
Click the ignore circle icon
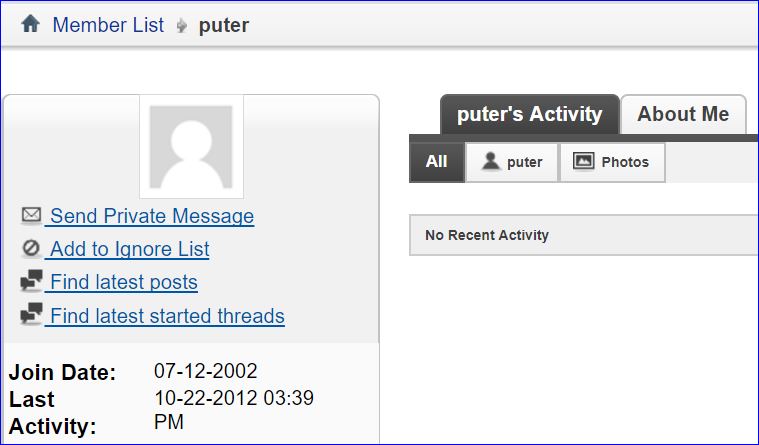pyautogui.click(x=31, y=249)
